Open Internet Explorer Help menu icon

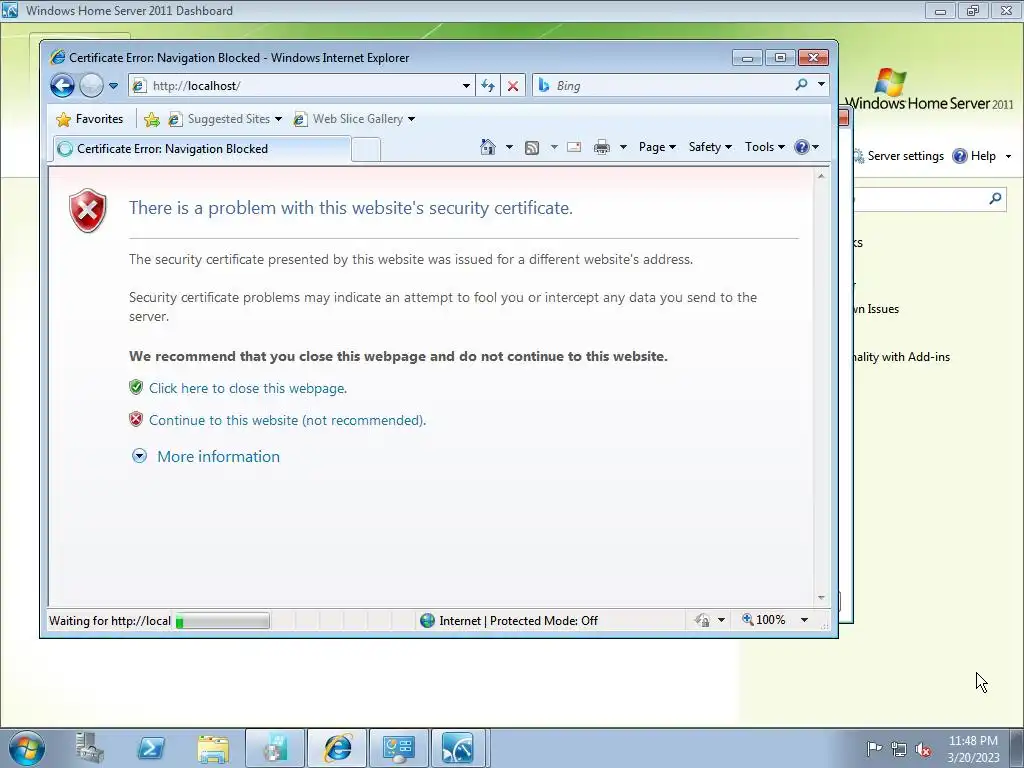[806, 147]
